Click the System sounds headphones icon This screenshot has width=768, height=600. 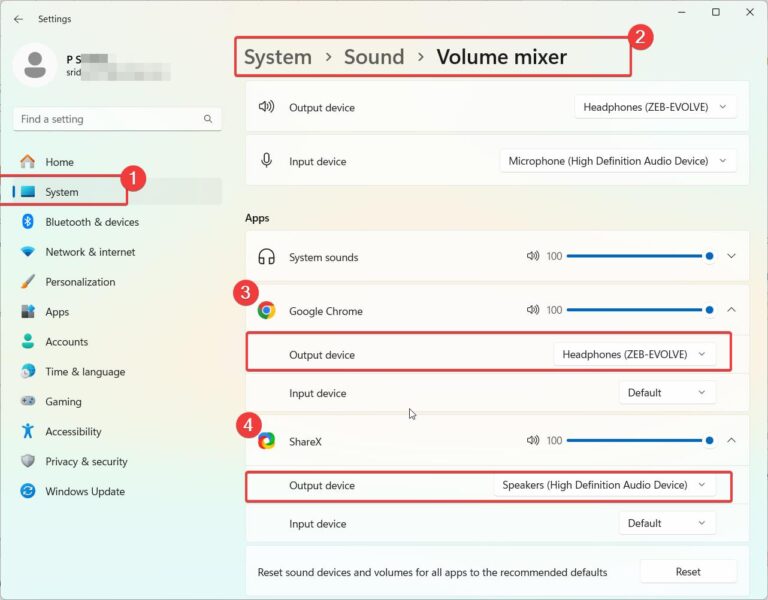click(266, 257)
